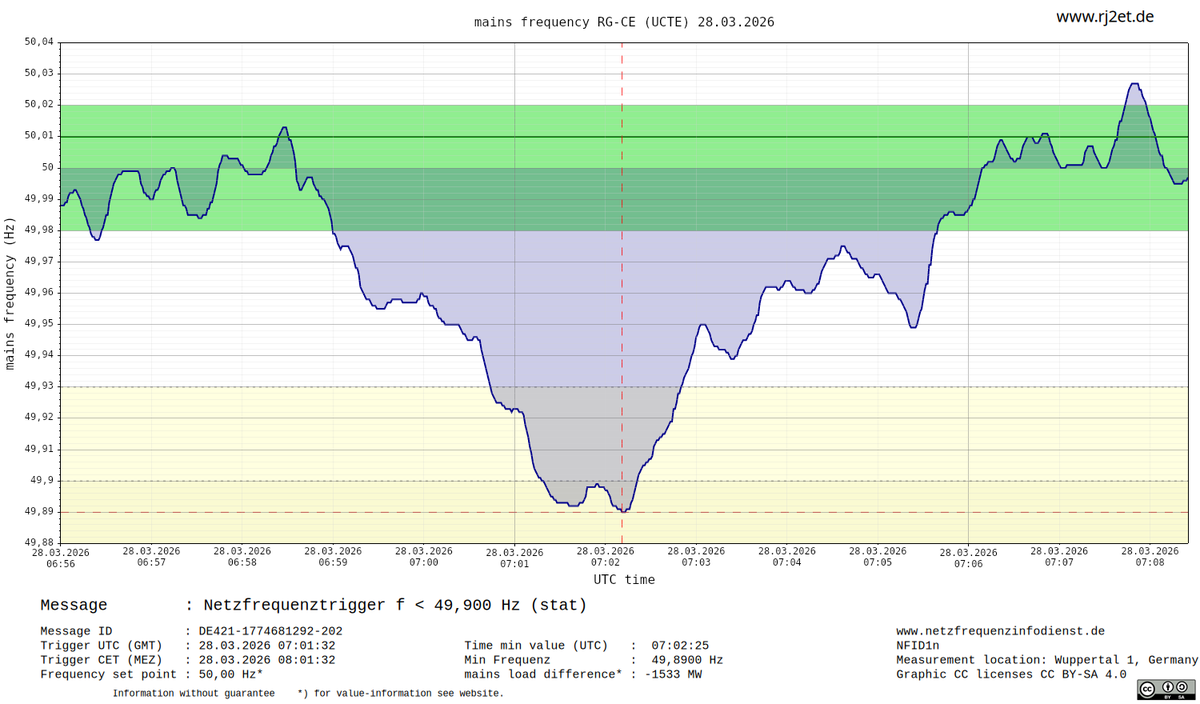Click the 07:05 time axis label
The width and height of the screenshot is (1200, 704).
click(x=878, y=557)
